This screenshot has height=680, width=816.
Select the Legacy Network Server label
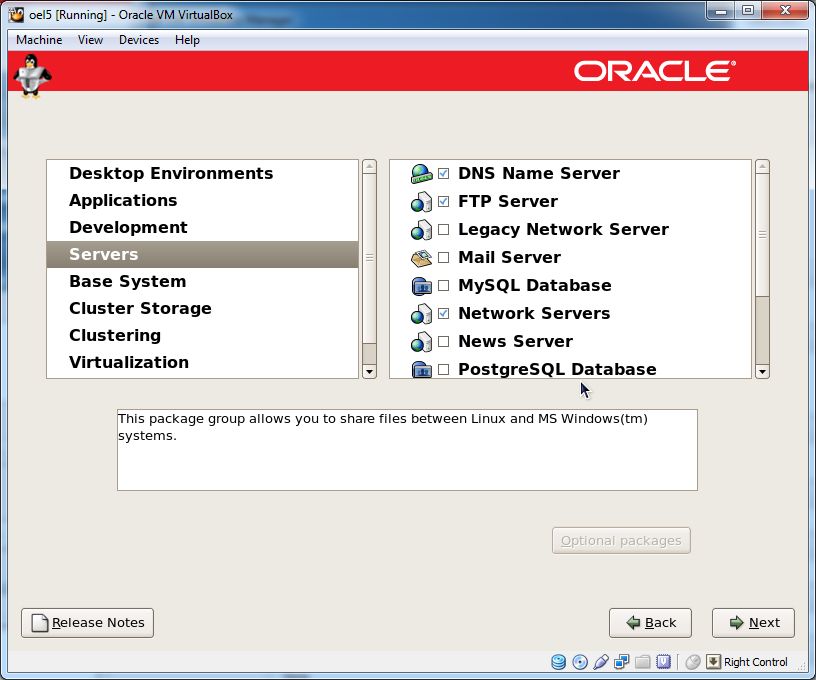pyautogui.click(x=563, y=229)
